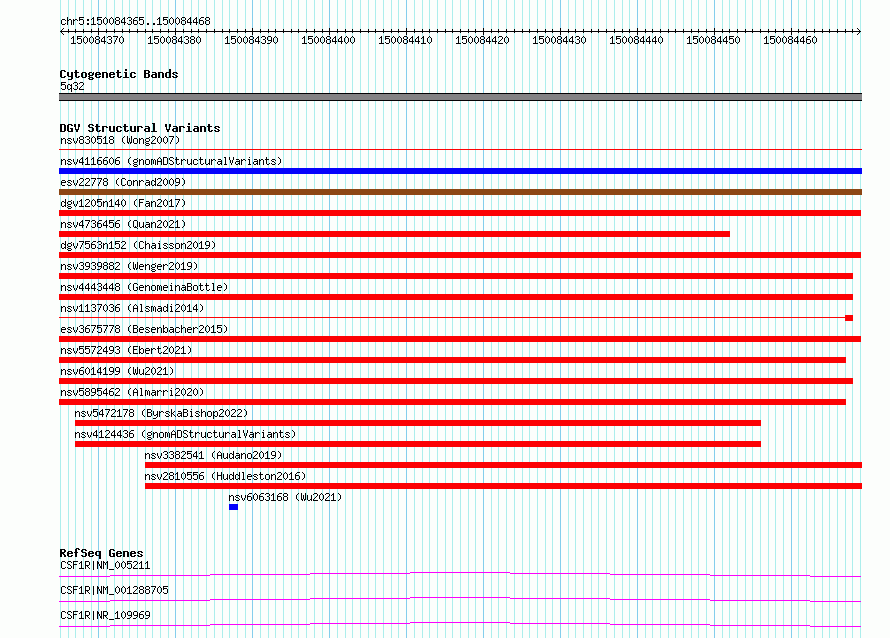Image resolution: width=890 pixels, height=638 pixels.
Task: Open CSF1R|NM_005211 gene label
Action: coord(105,565)
